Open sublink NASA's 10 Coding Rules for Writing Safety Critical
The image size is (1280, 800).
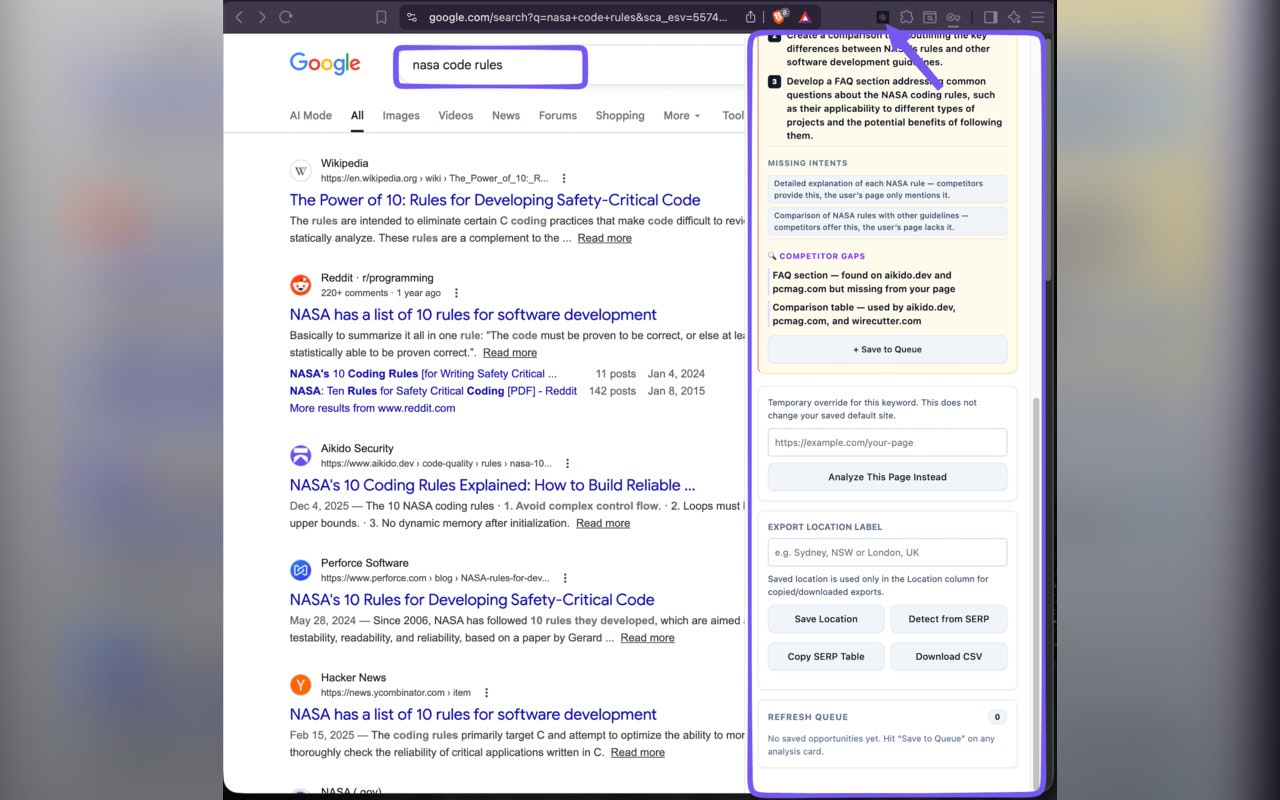pyautogui.click(x=424, y=374)
